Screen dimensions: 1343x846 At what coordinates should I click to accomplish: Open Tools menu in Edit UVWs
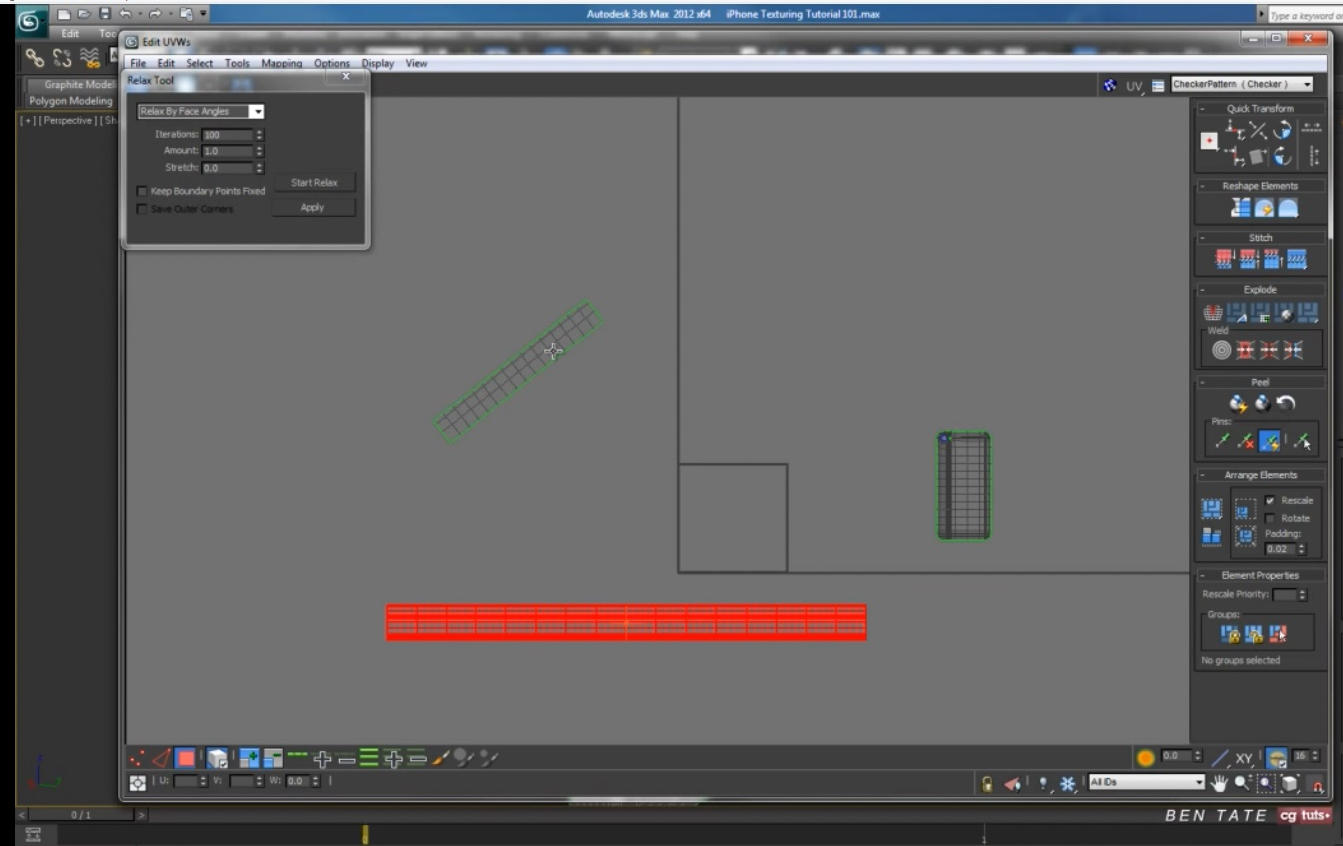(x=237, y=63)
